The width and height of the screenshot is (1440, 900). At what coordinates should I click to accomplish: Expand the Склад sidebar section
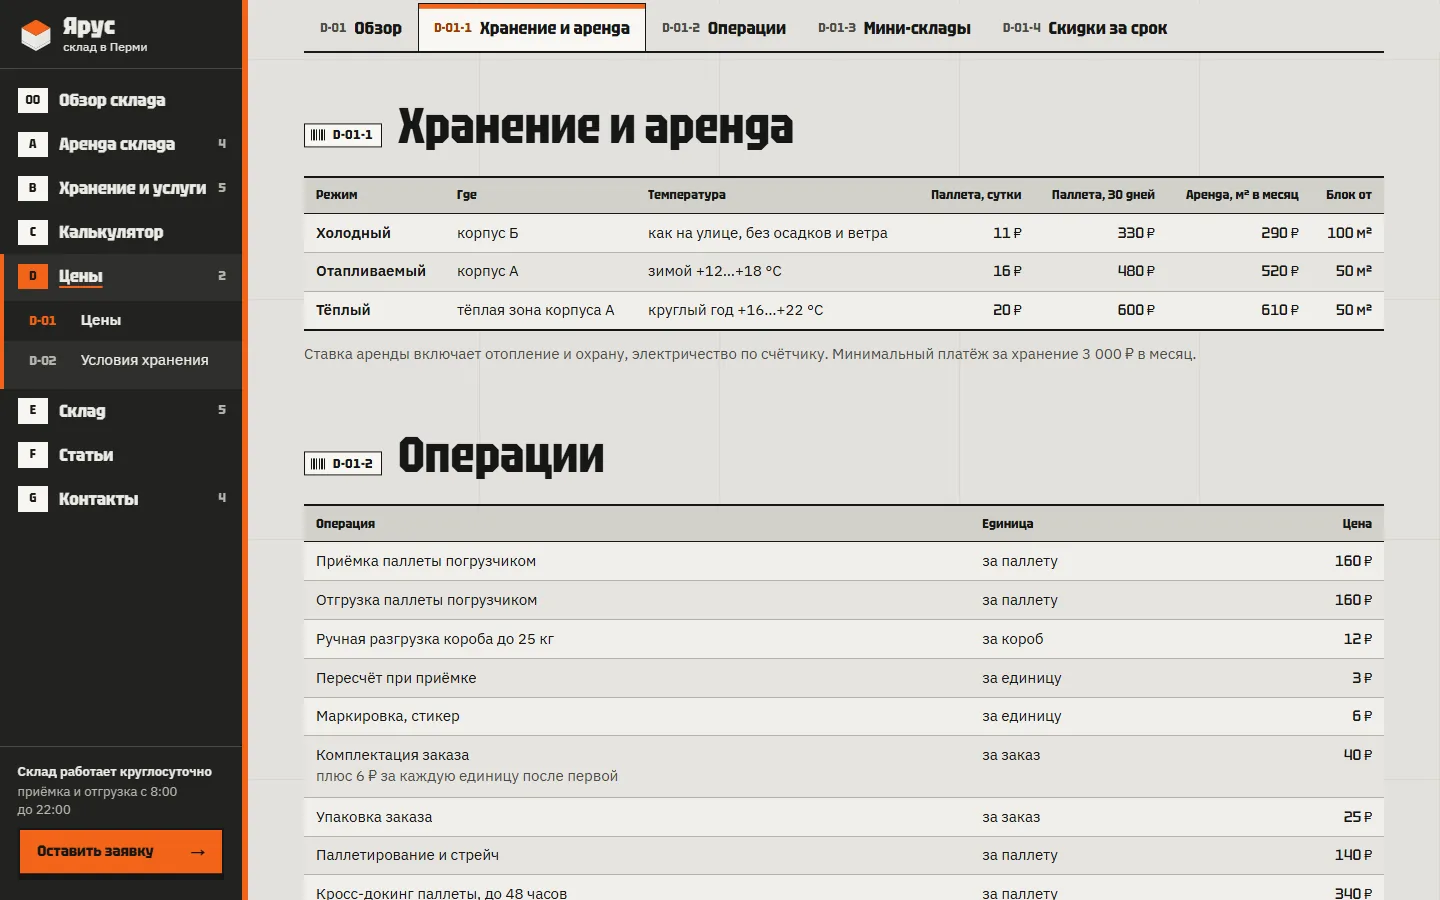click(x=122, y=410)
